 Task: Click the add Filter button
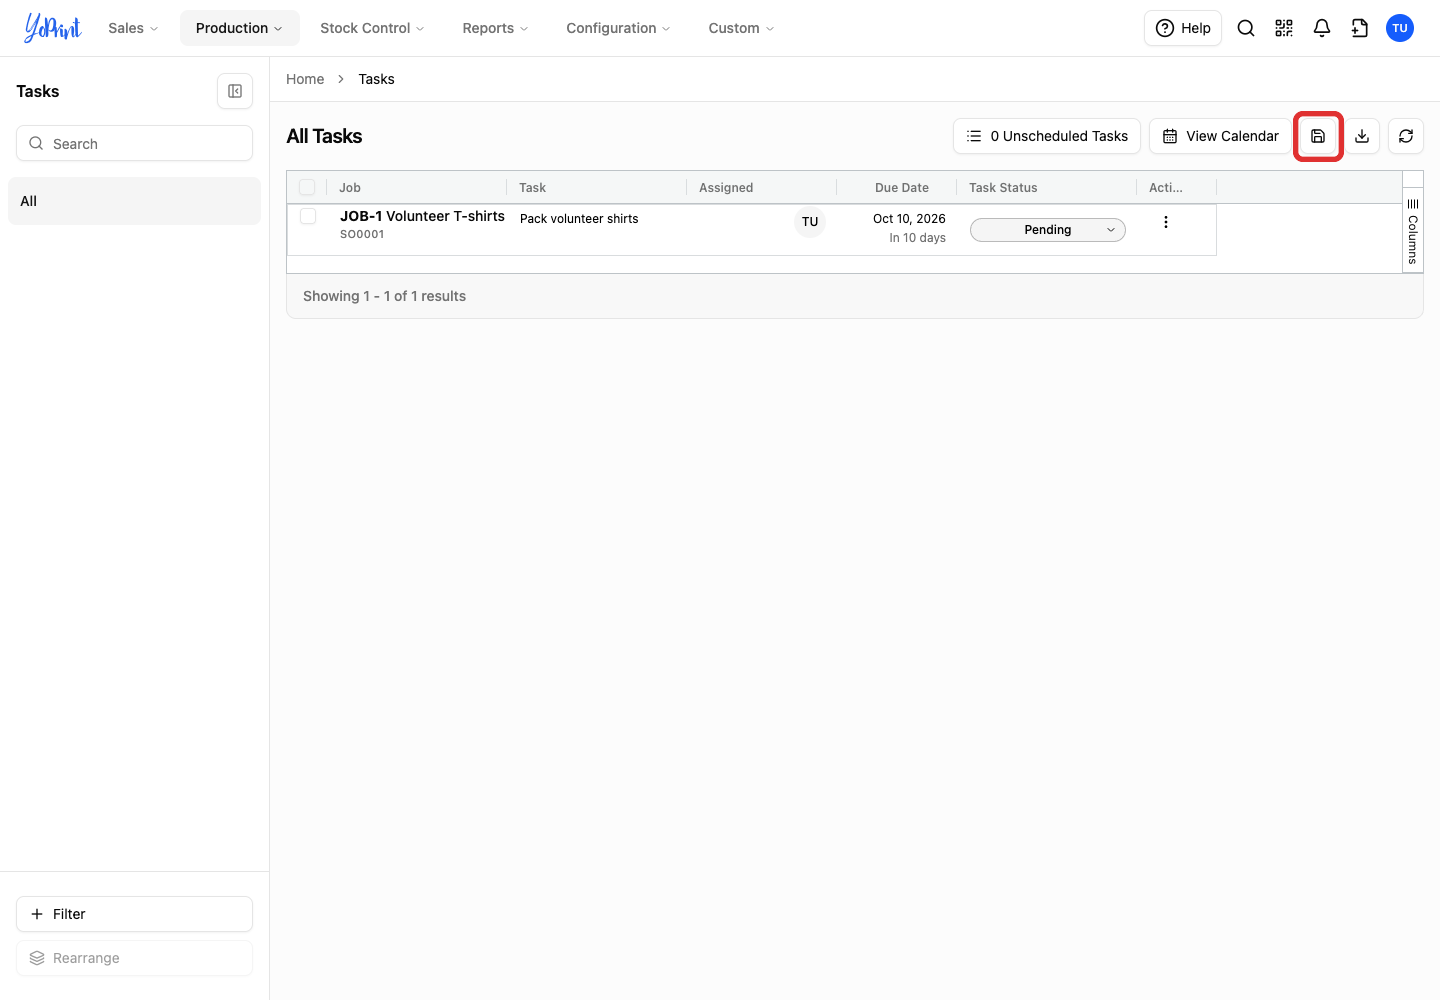click(x=134, y=914)
